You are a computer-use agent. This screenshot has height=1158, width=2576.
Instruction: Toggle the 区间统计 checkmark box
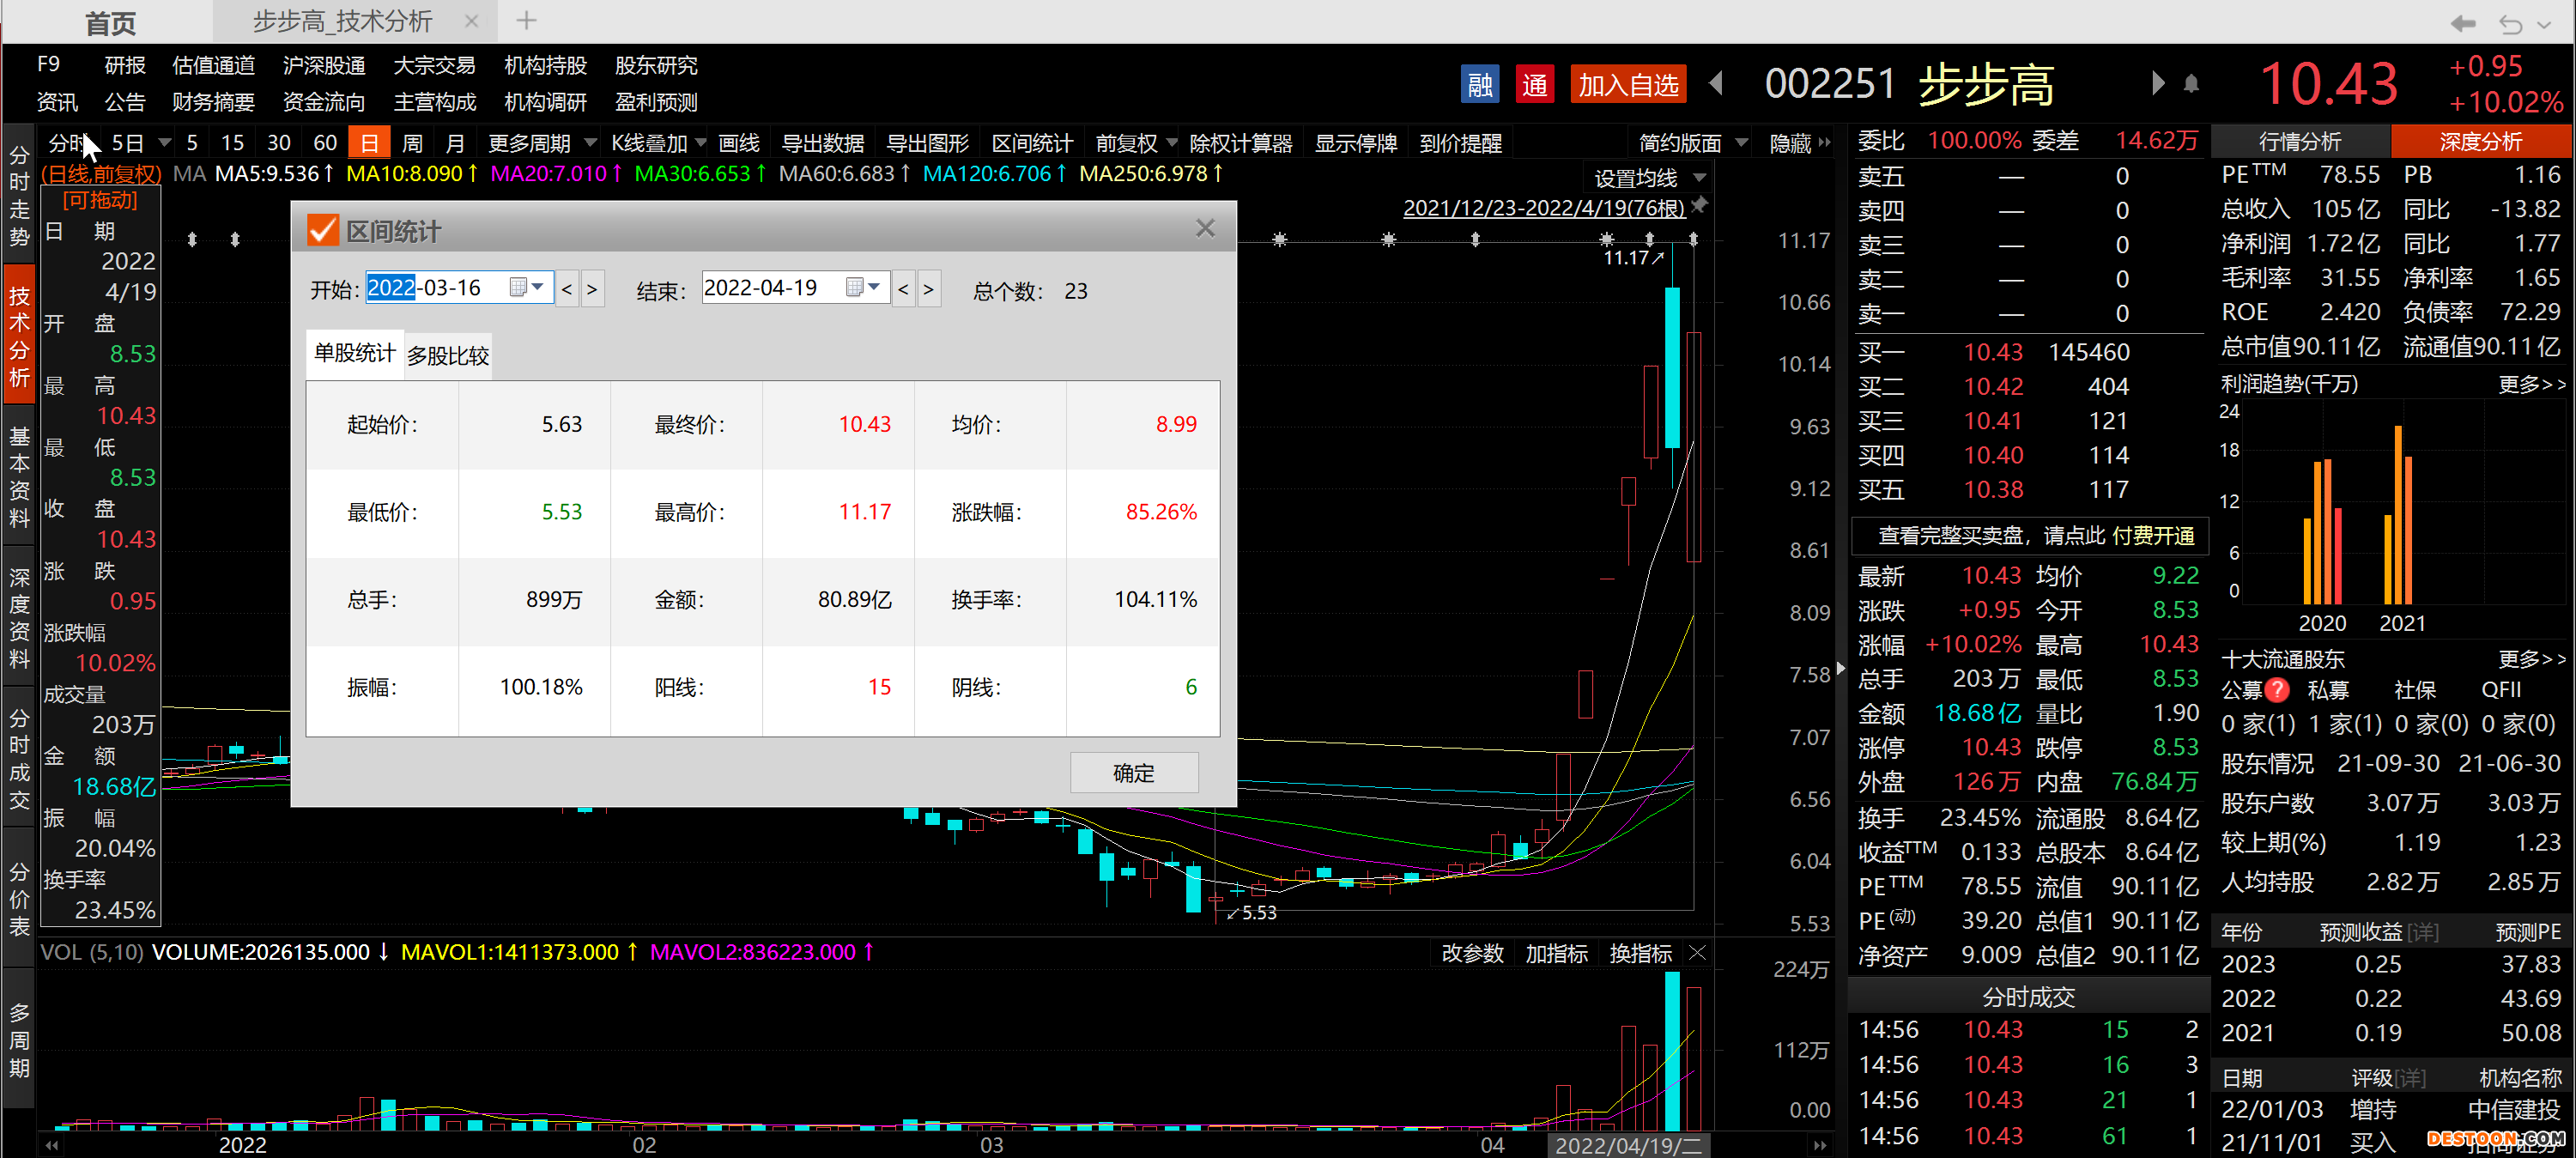[323, 231]
